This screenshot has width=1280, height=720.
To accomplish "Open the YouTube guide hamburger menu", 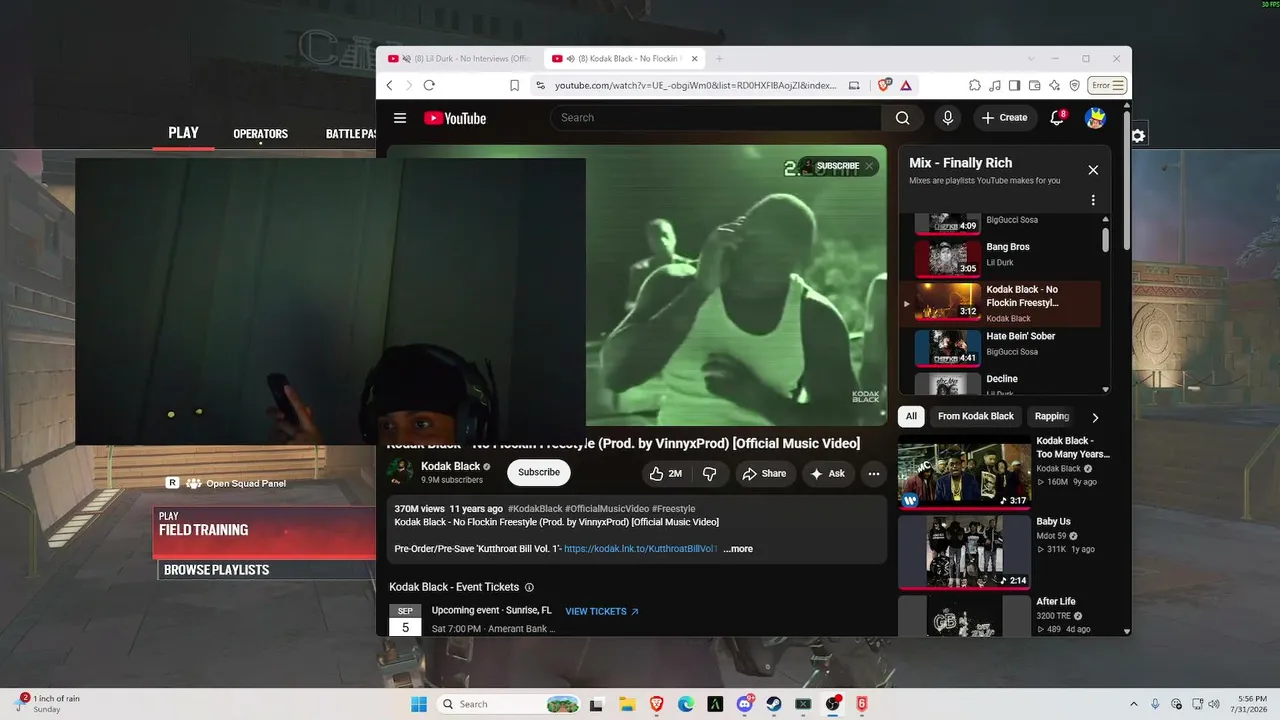I will pos(400,118).
